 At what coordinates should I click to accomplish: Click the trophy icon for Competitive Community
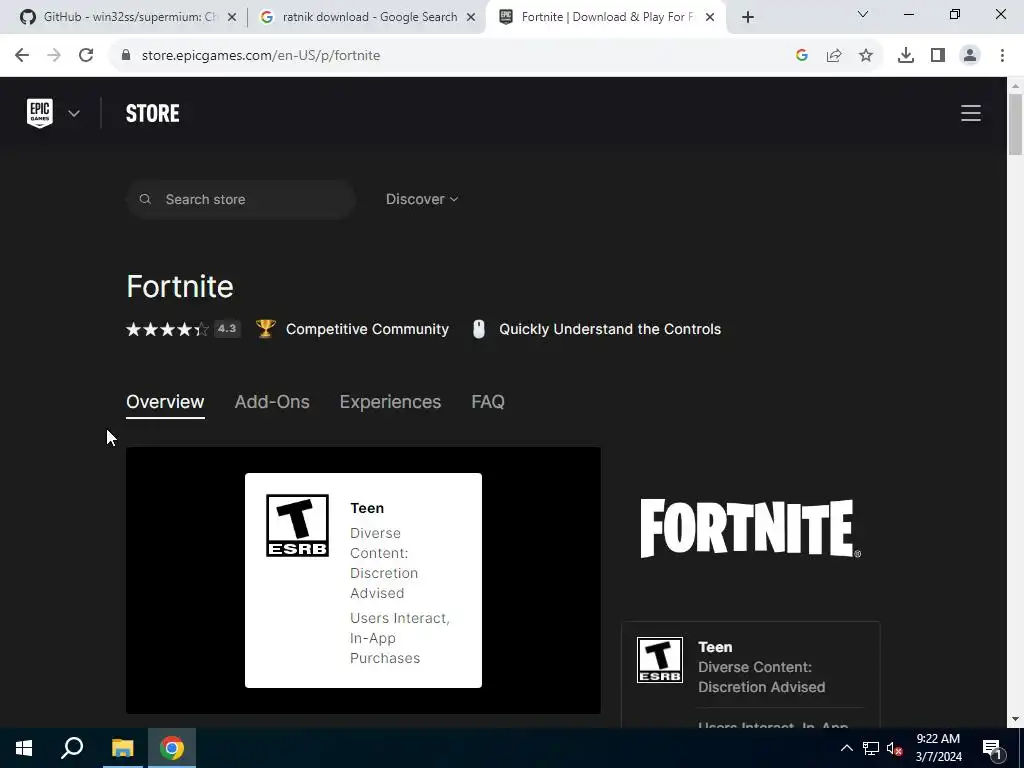click(x=265, y=328)
